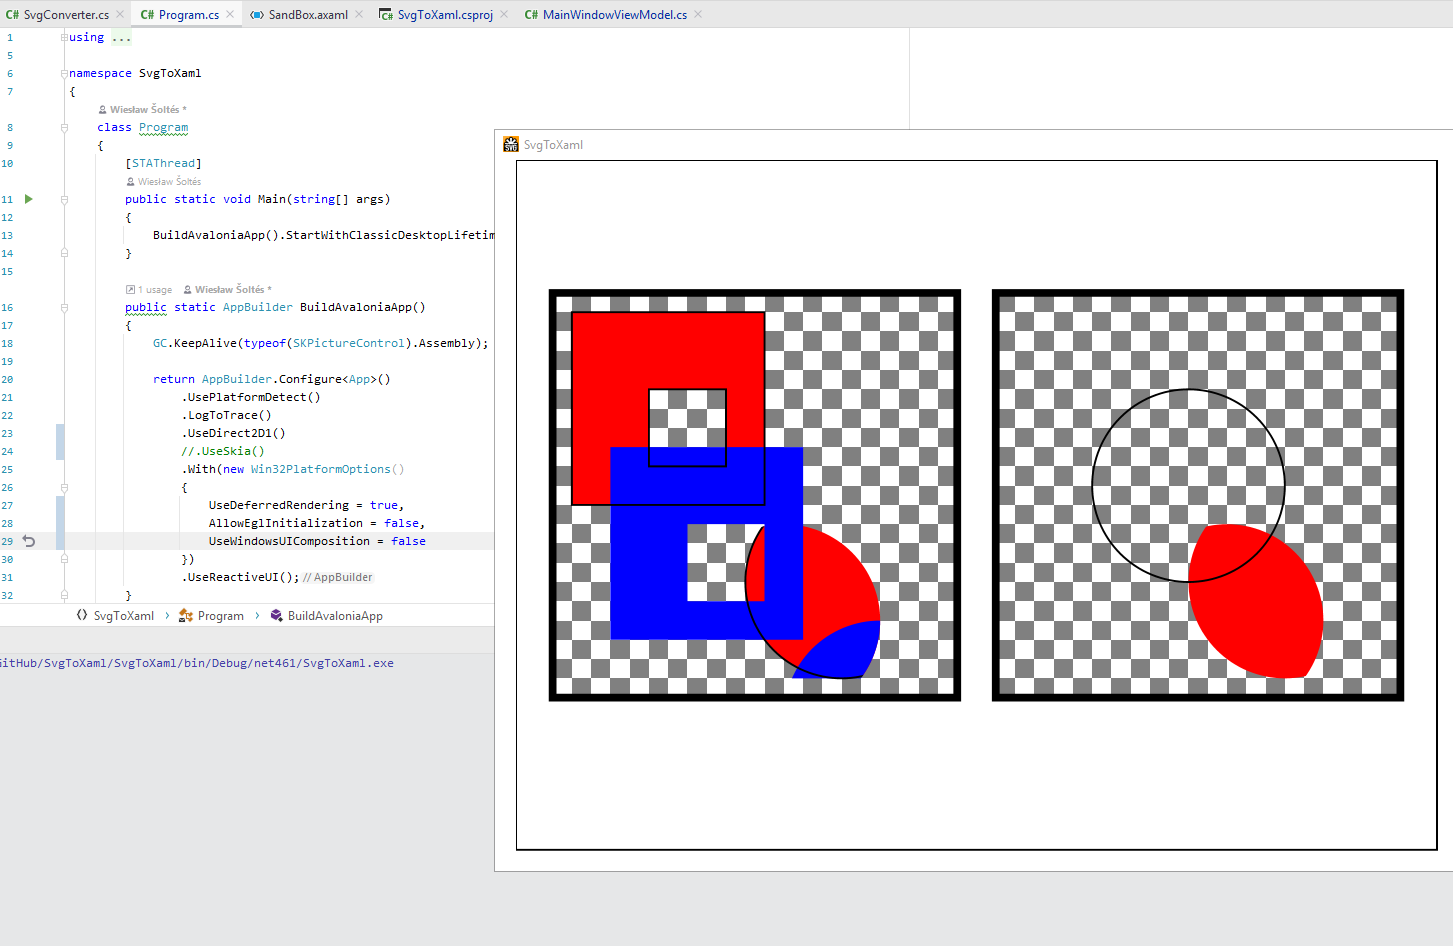
Task: Open the SvgToXaml.exe path link
Action: [197, 663]
